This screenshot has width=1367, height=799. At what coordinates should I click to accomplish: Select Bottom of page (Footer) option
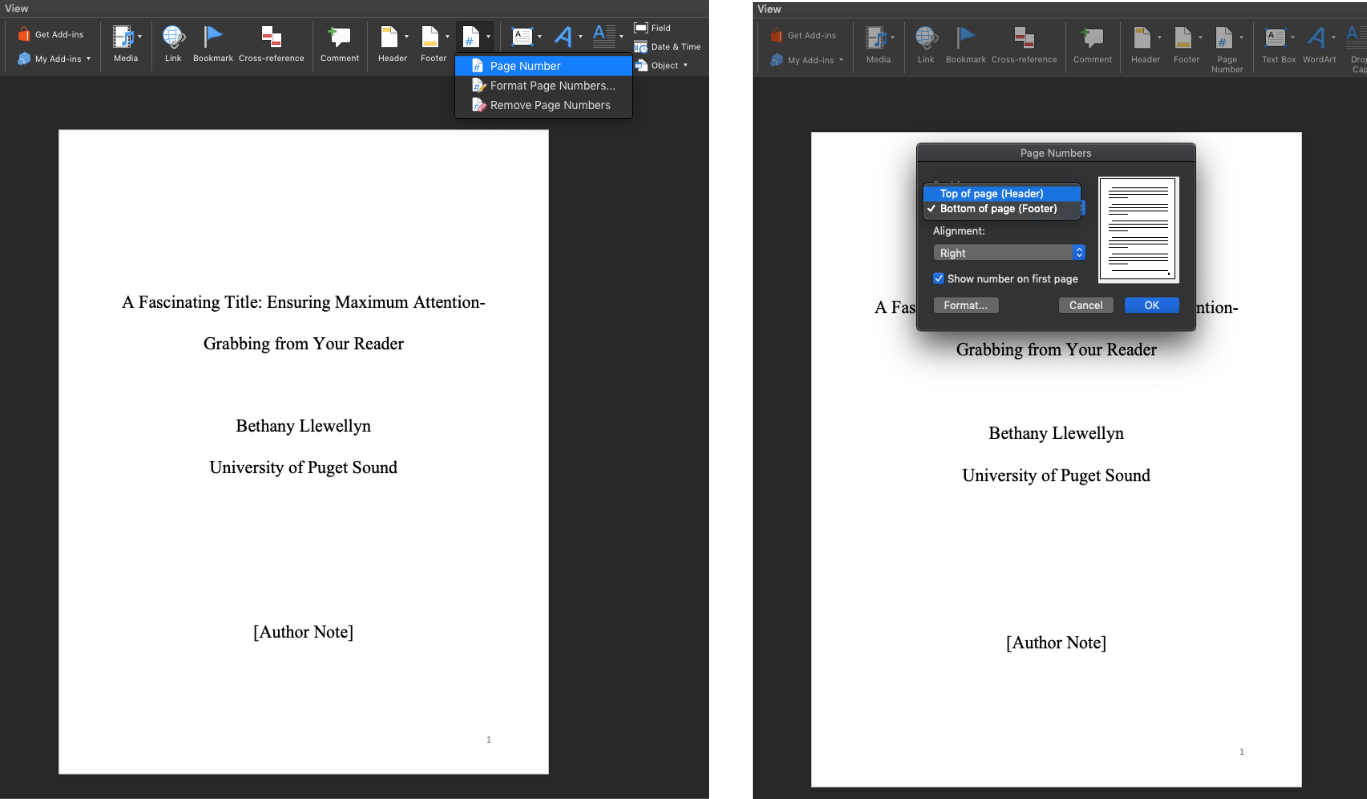[1002, 209]
